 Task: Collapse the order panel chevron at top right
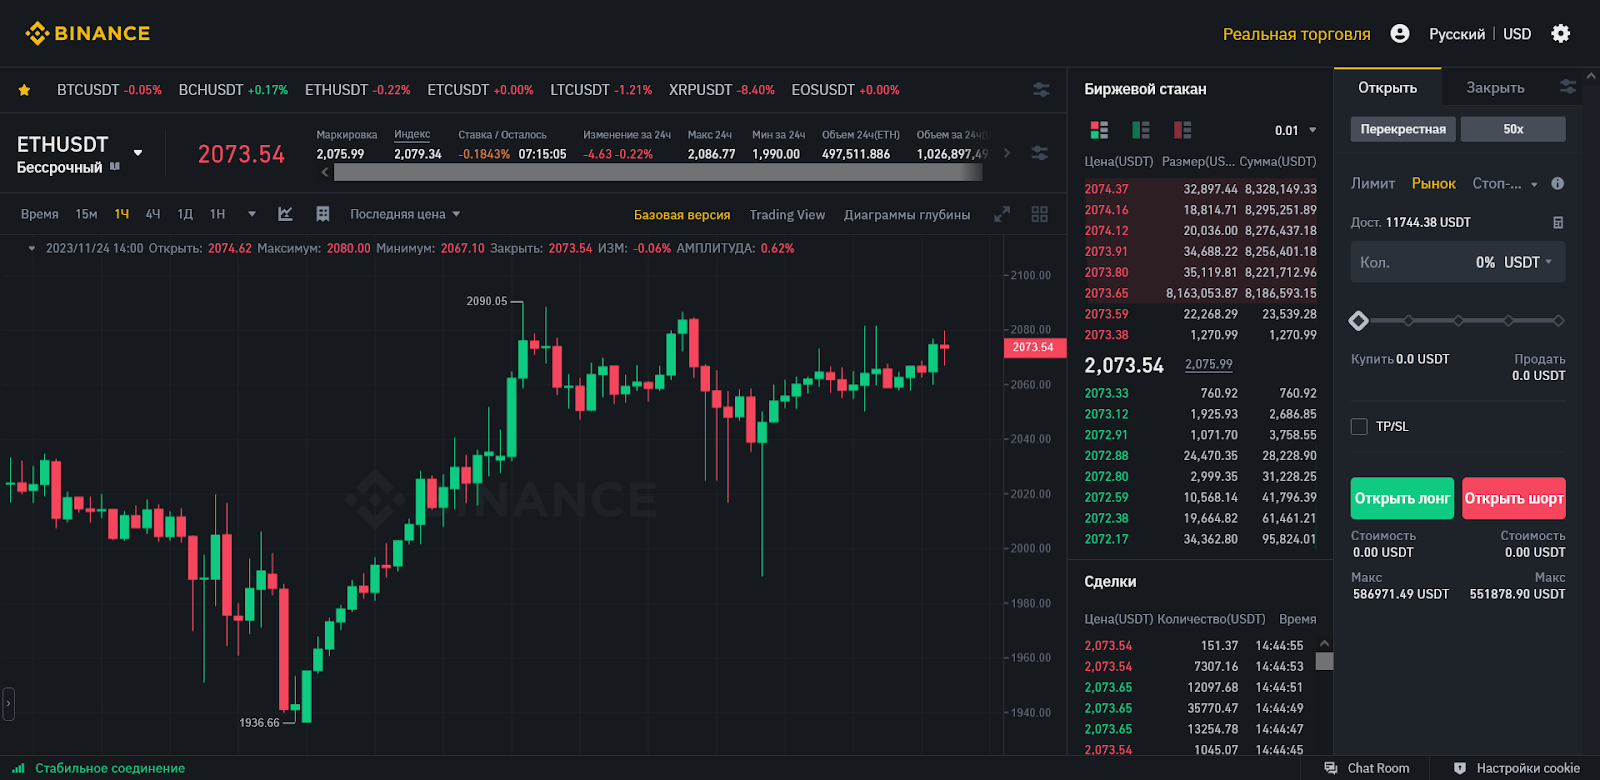coord(1591,76)
